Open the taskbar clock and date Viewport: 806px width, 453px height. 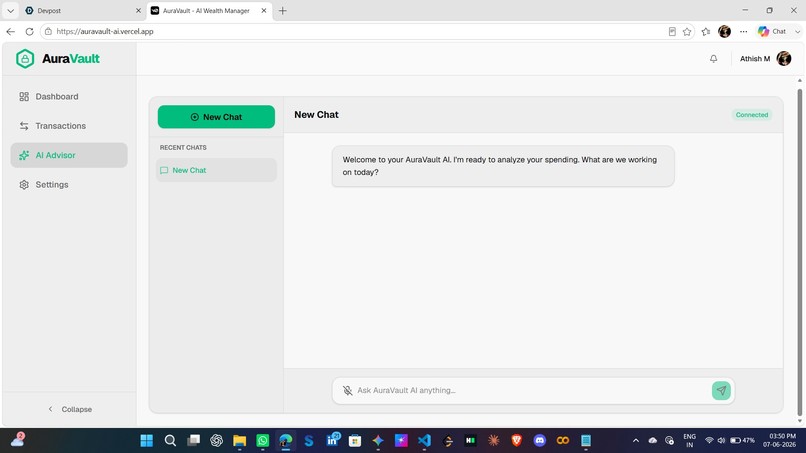tap(779, 441)
